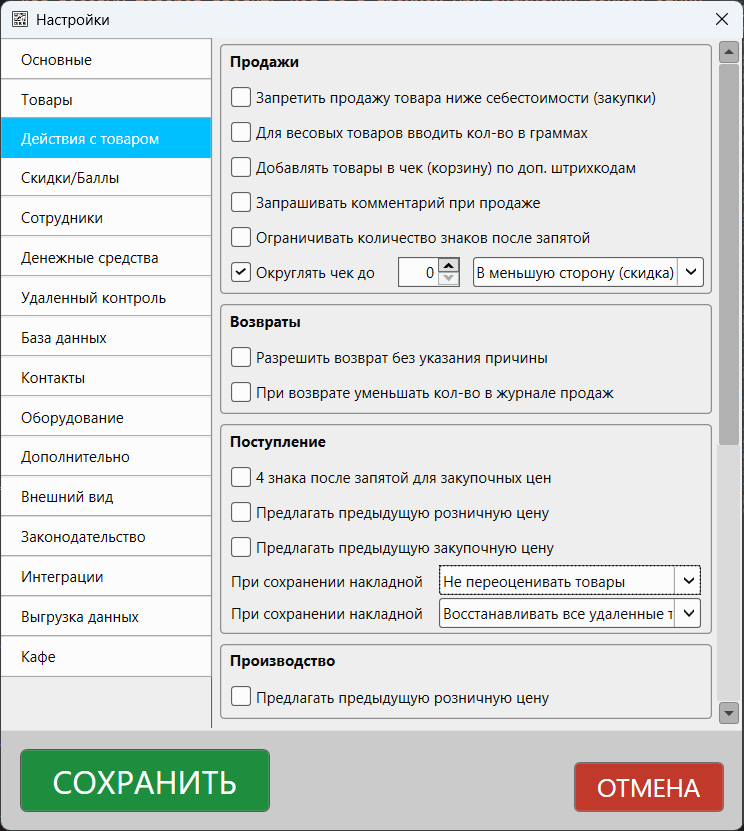Click the down arrow on rounding stepper

coord(449,279)
